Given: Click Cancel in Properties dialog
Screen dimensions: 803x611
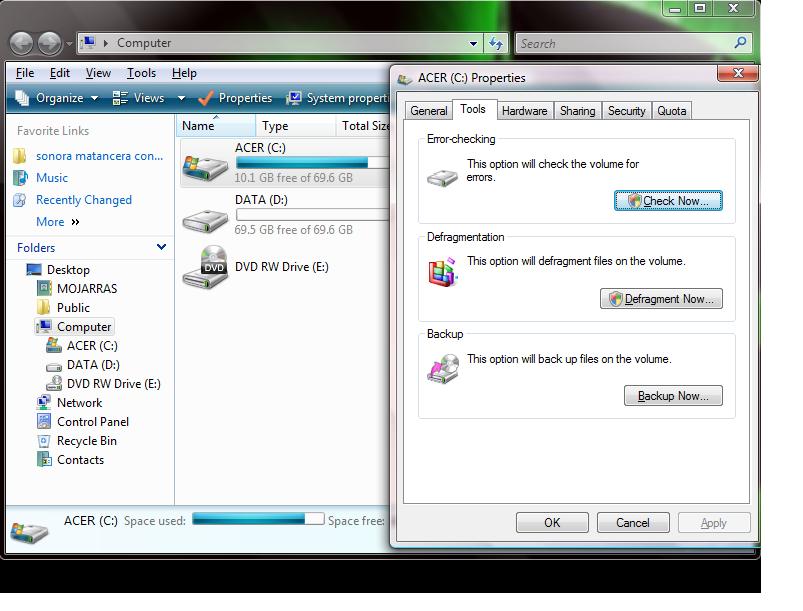Looking at the screenshot, I should point(632,523).
